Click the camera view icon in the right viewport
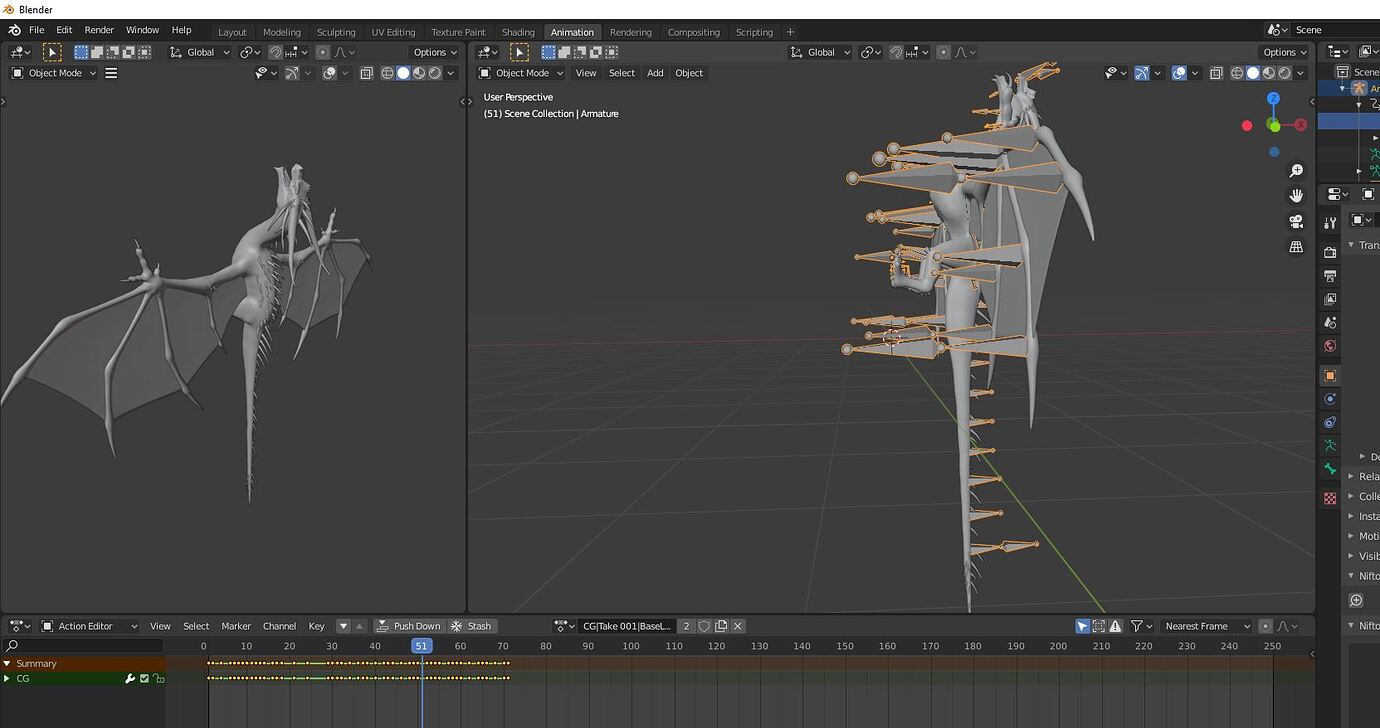 coord(1296,221)
